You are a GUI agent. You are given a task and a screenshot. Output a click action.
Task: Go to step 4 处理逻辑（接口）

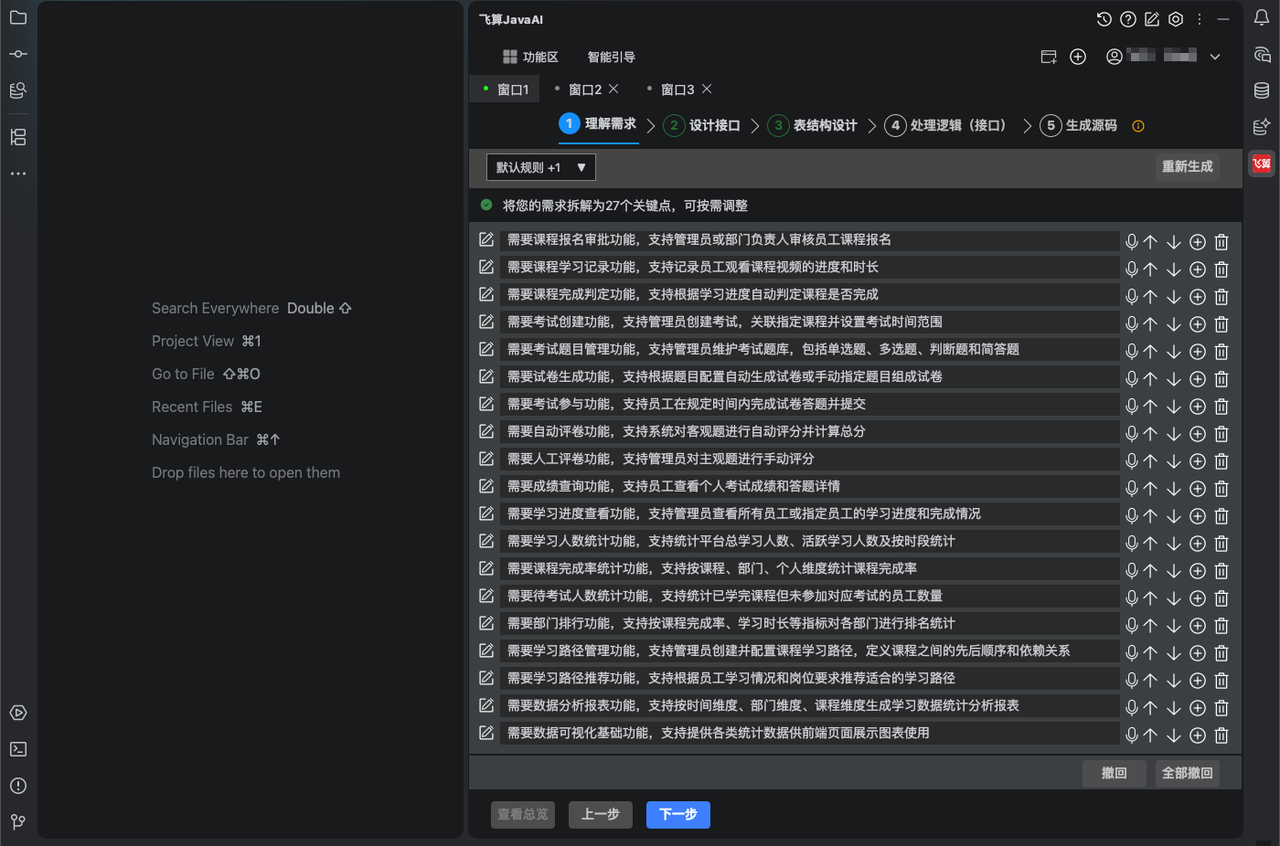pyautogui.click(x=945, y=125)
